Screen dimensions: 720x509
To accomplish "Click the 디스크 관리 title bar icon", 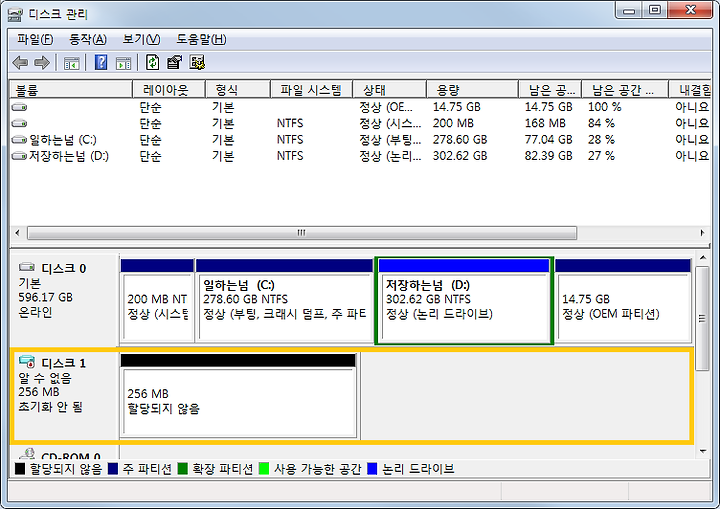I will click(15, 15).
